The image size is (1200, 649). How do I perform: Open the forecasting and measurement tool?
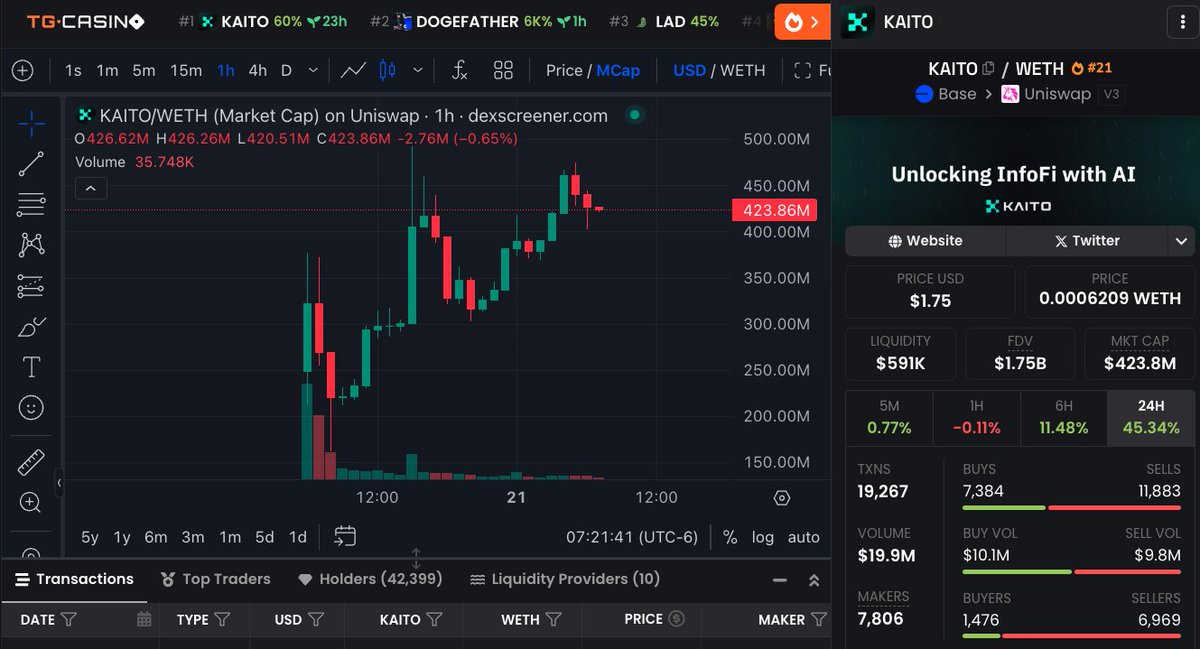(31, 286)
